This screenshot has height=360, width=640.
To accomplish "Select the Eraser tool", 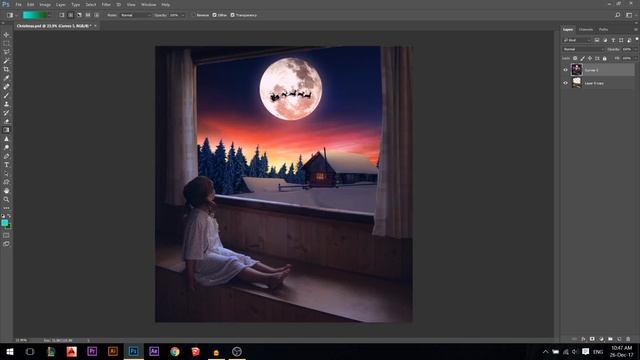I will (6, 121).
